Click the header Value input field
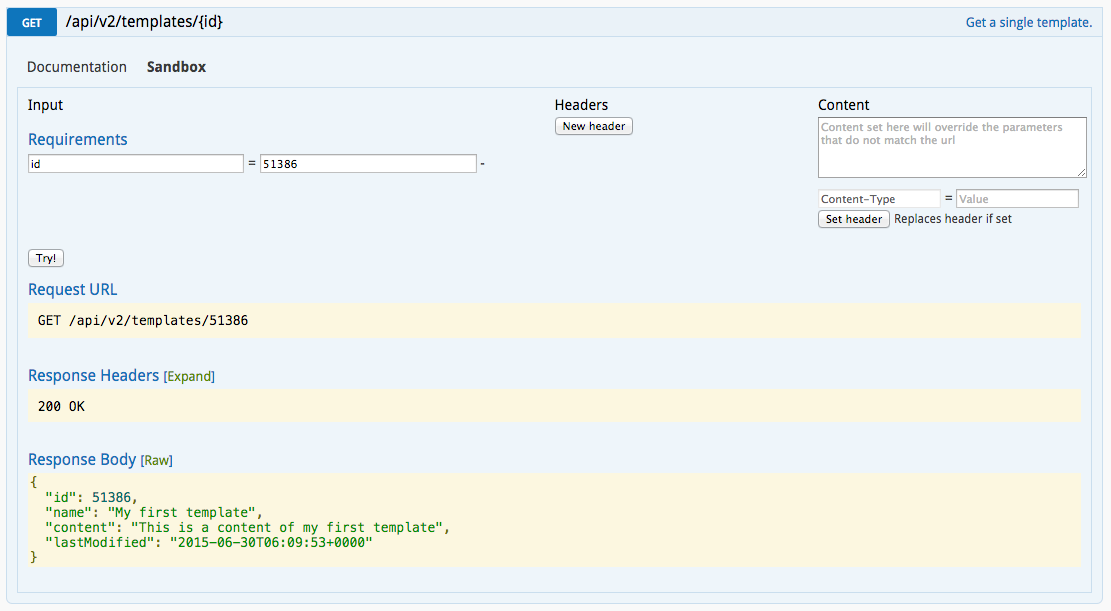This screenshot has width=1111, height=611. tap(1017, 198)
